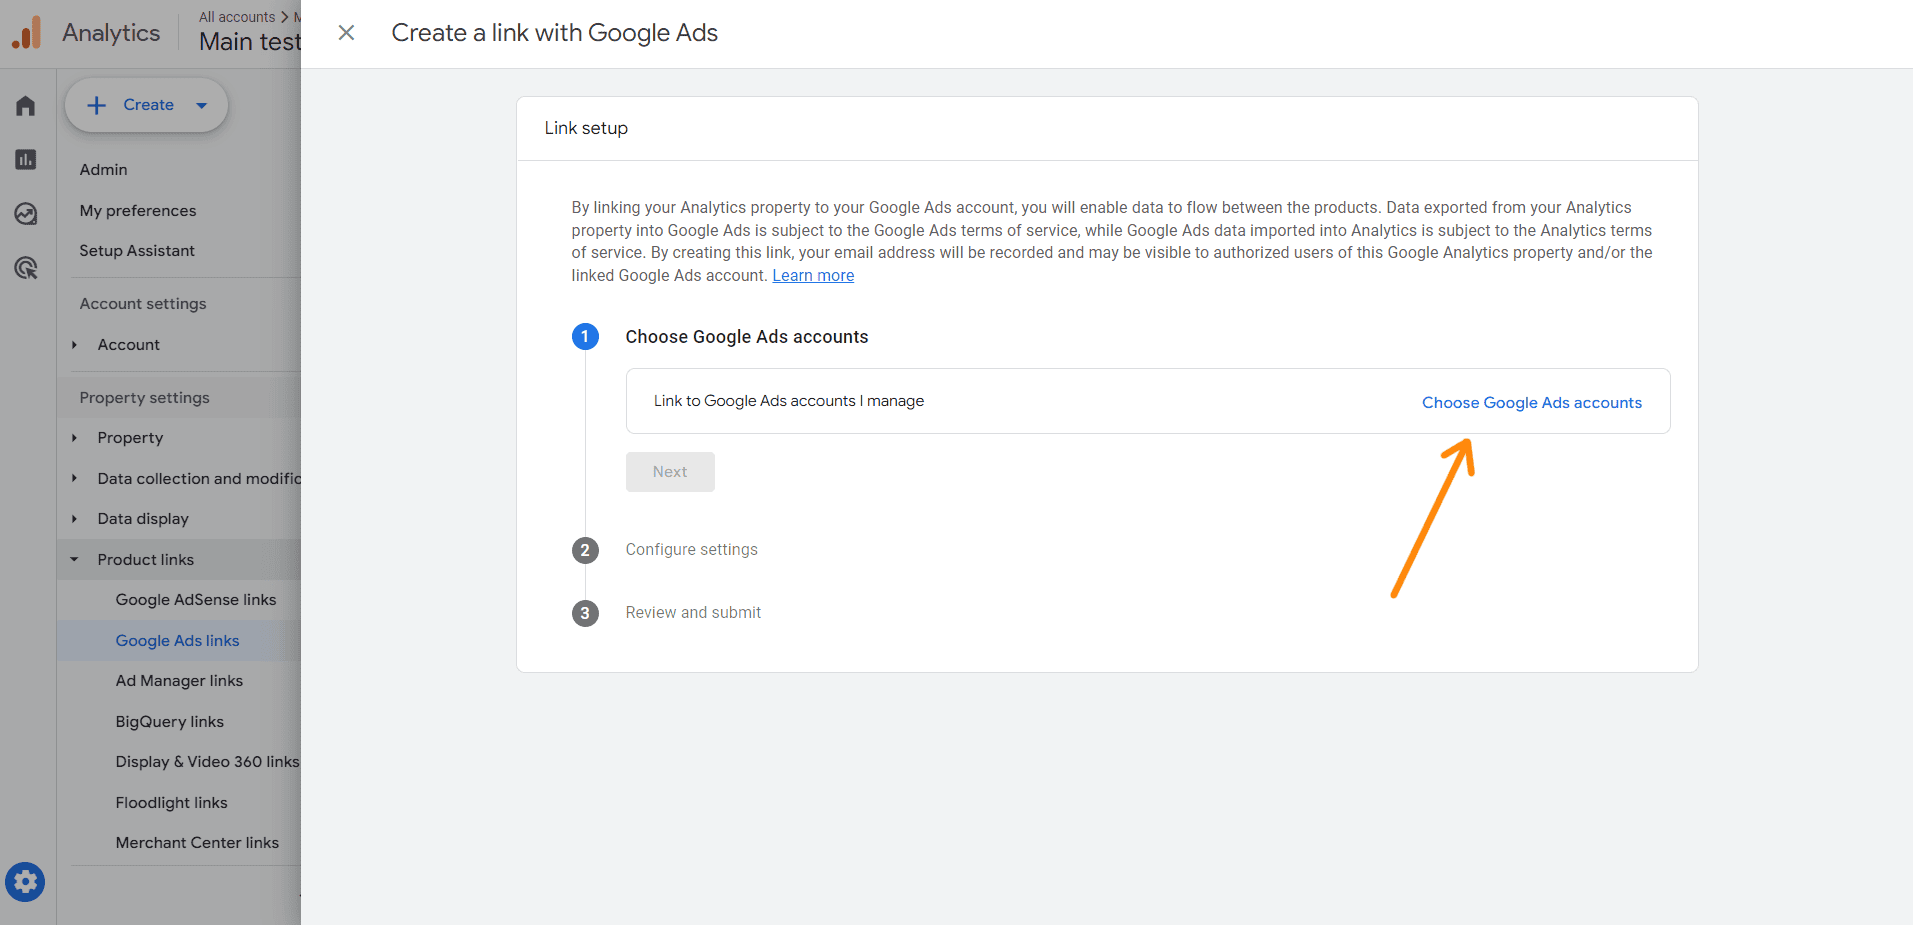
Task: Select Google AdSense links
Action: 196,600
